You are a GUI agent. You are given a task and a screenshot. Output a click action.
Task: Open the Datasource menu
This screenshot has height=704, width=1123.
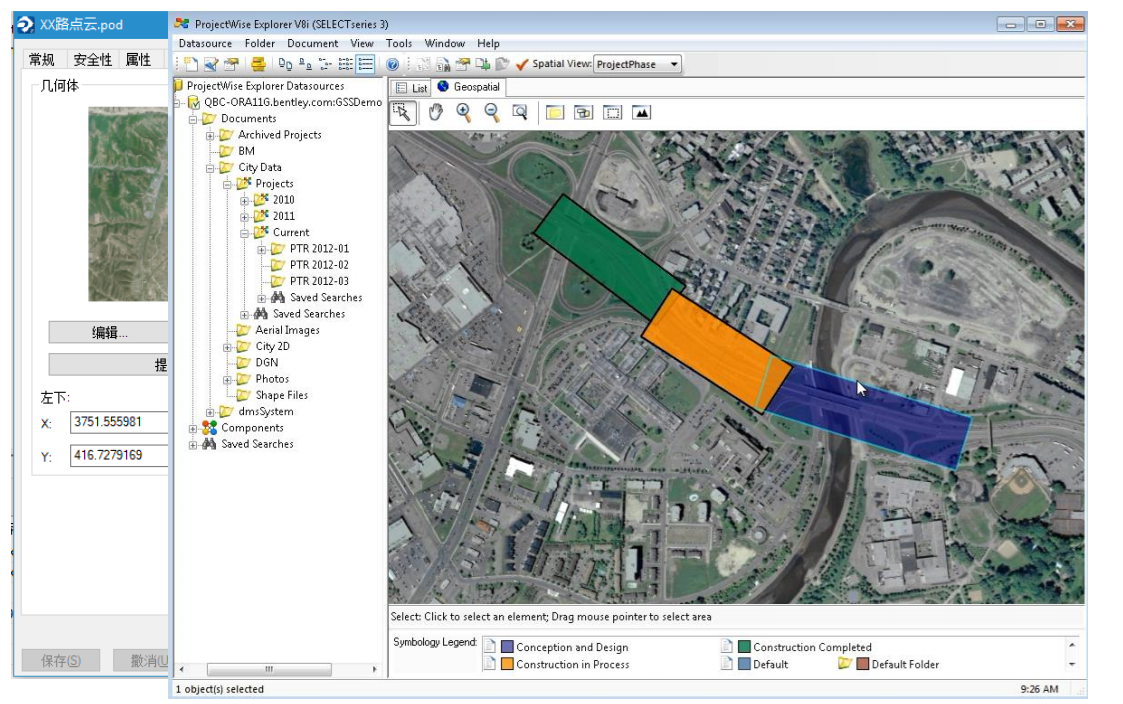point(206,44)
